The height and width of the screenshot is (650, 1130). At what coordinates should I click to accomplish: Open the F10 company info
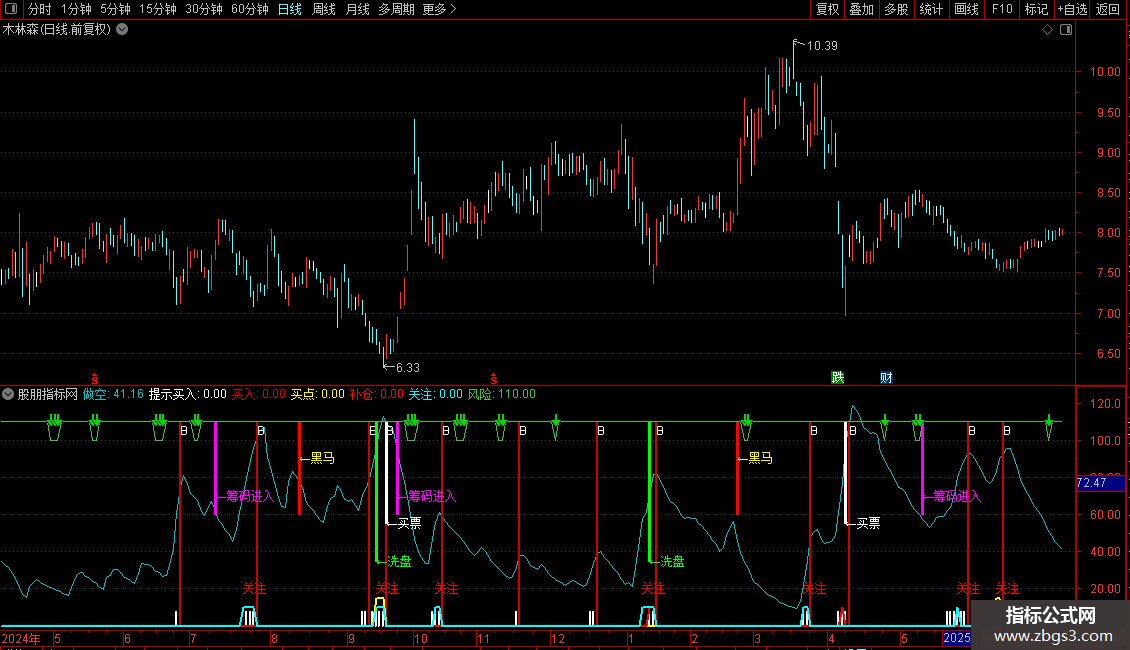click(x=1002, y=9)
